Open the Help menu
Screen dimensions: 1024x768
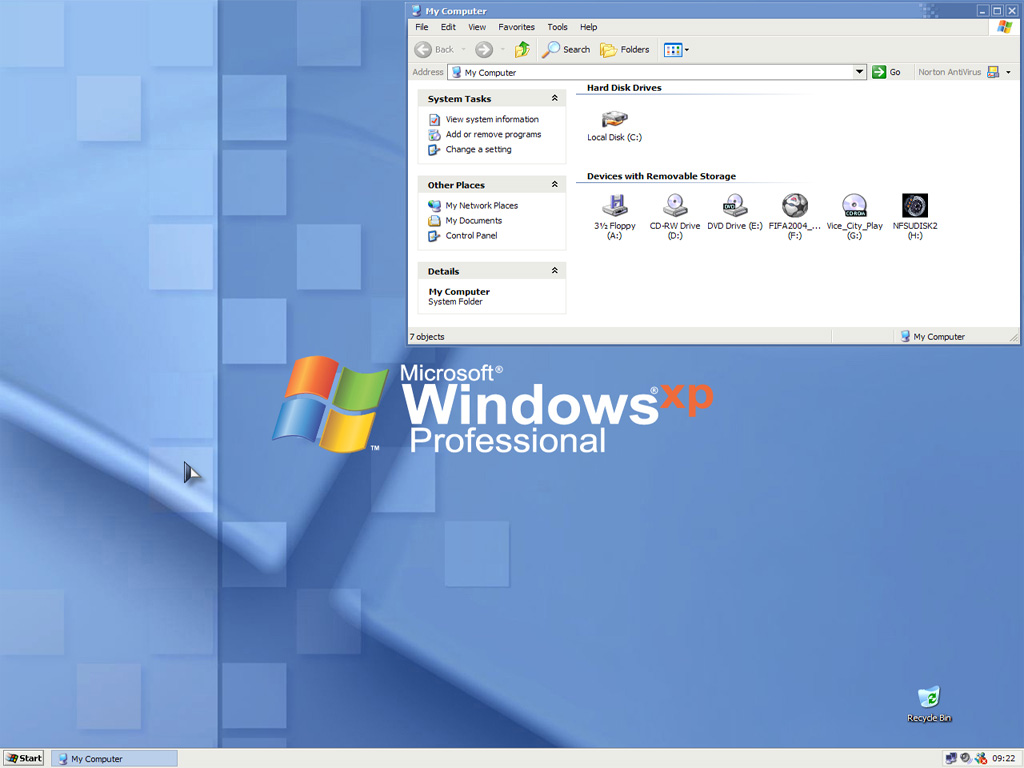click(588, 27)
